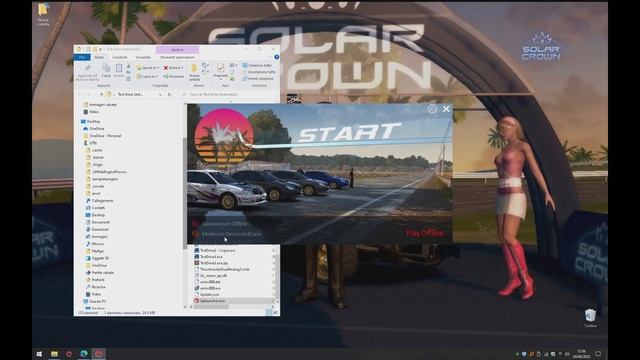Select TestDrive2.exe file in list
Screen dimensions: 640x360
209,257
